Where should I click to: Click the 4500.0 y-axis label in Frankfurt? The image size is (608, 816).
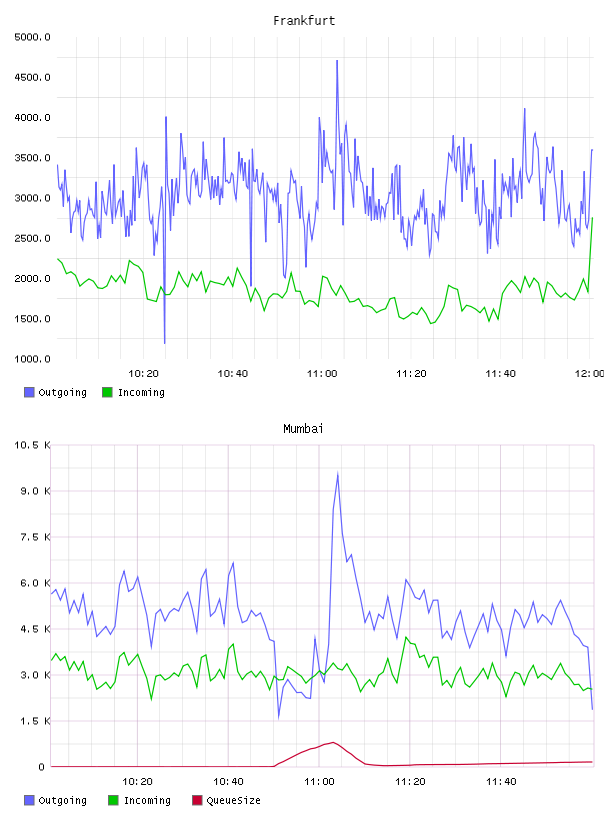(x=32, y=77)
